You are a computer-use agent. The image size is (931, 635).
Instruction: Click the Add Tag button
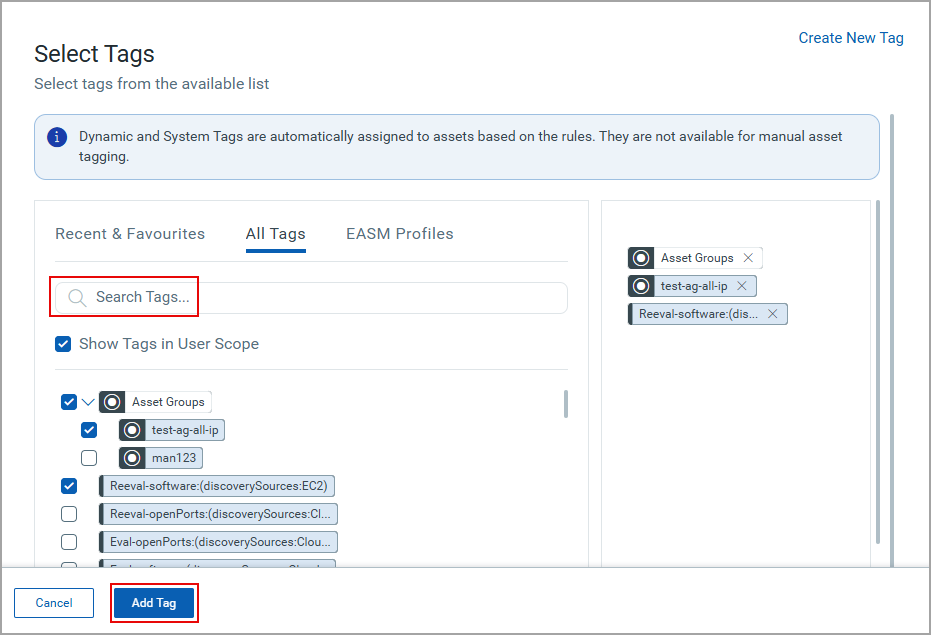click(154, 602)
